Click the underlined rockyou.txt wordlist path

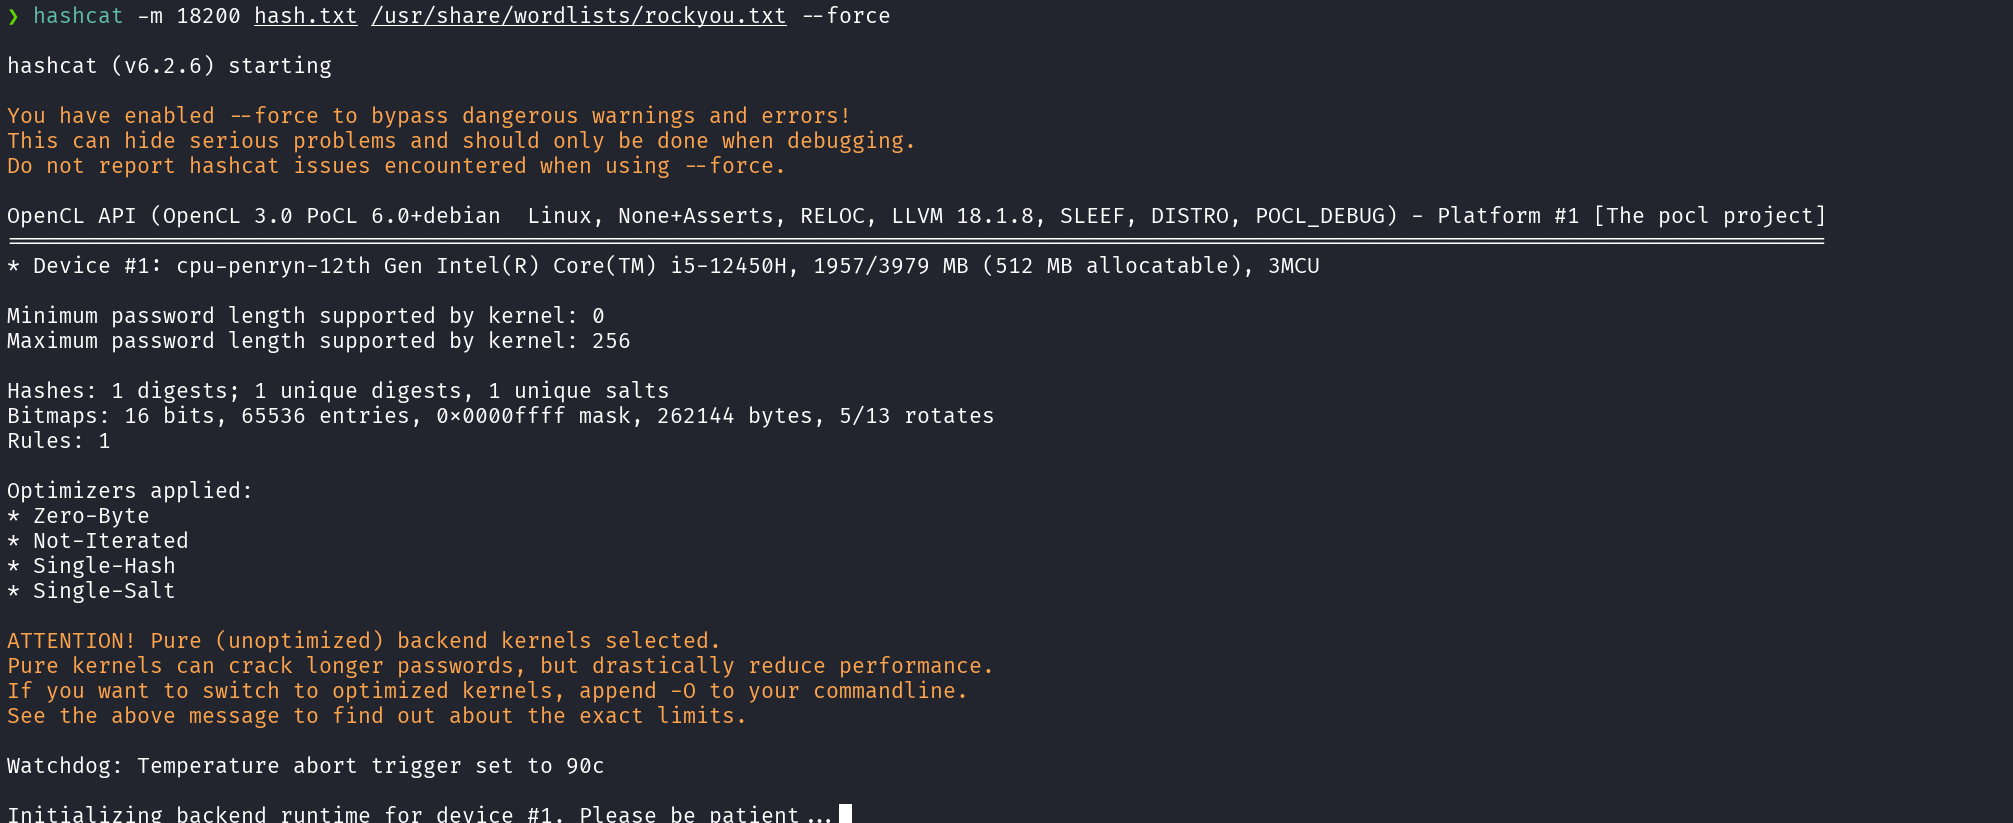click(578, 16)
